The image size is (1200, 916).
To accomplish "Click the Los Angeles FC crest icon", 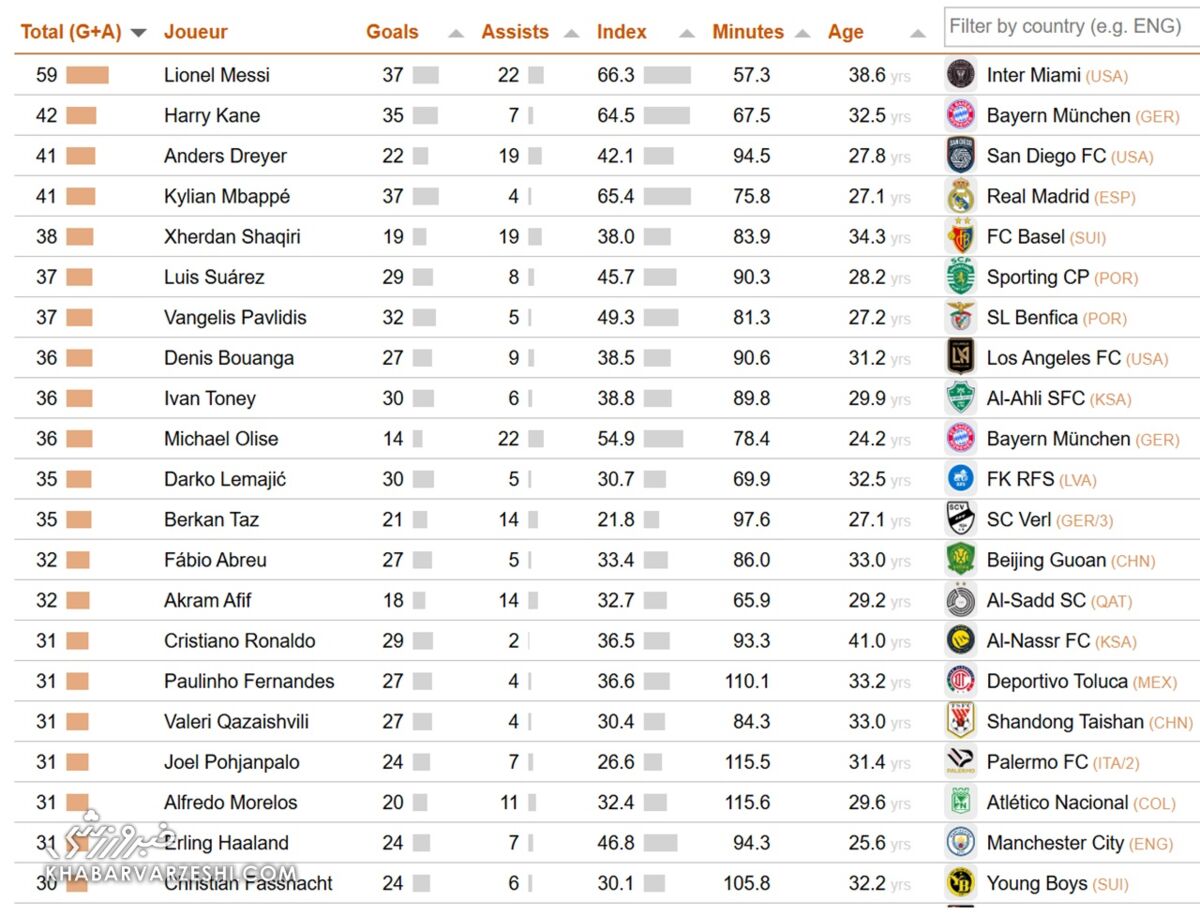I will click(960, 358).
